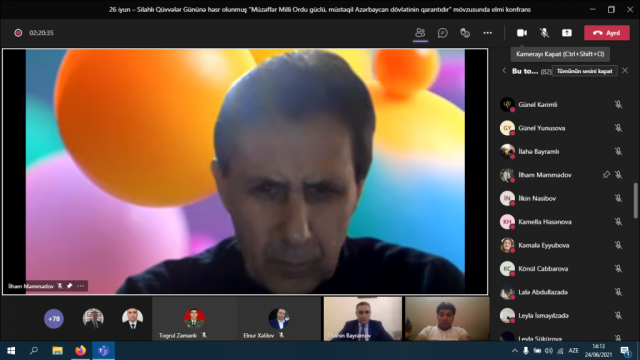Image resolution: width=640 pixels, height=360 pixels.
Task: Click Lalə Abdullazadə's muted mic icon
Action: [x=618, y=292]
